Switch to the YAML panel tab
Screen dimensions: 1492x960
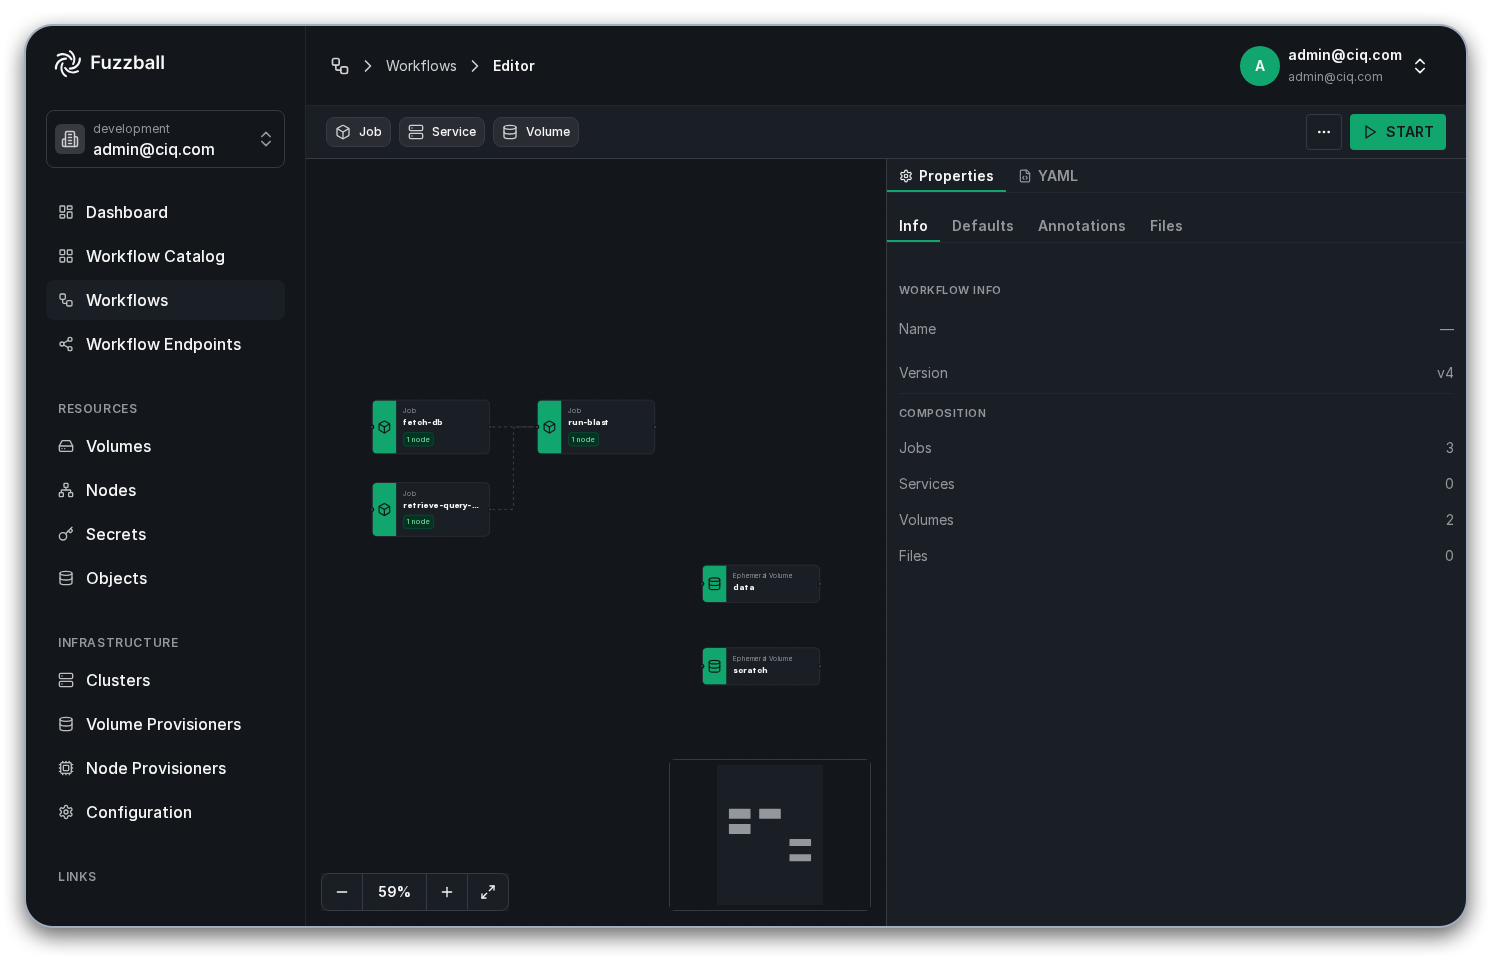(1048, 176)
